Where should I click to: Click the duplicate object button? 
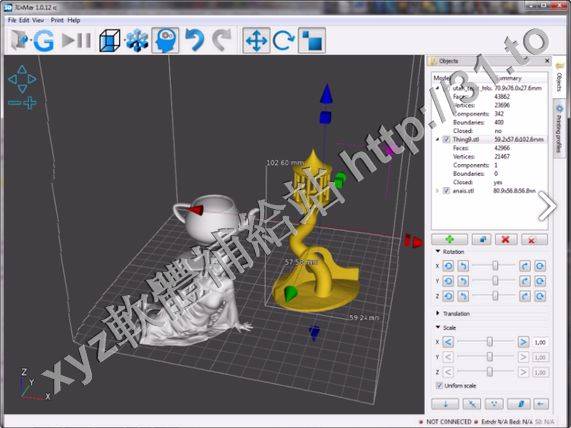click(481, 239)
